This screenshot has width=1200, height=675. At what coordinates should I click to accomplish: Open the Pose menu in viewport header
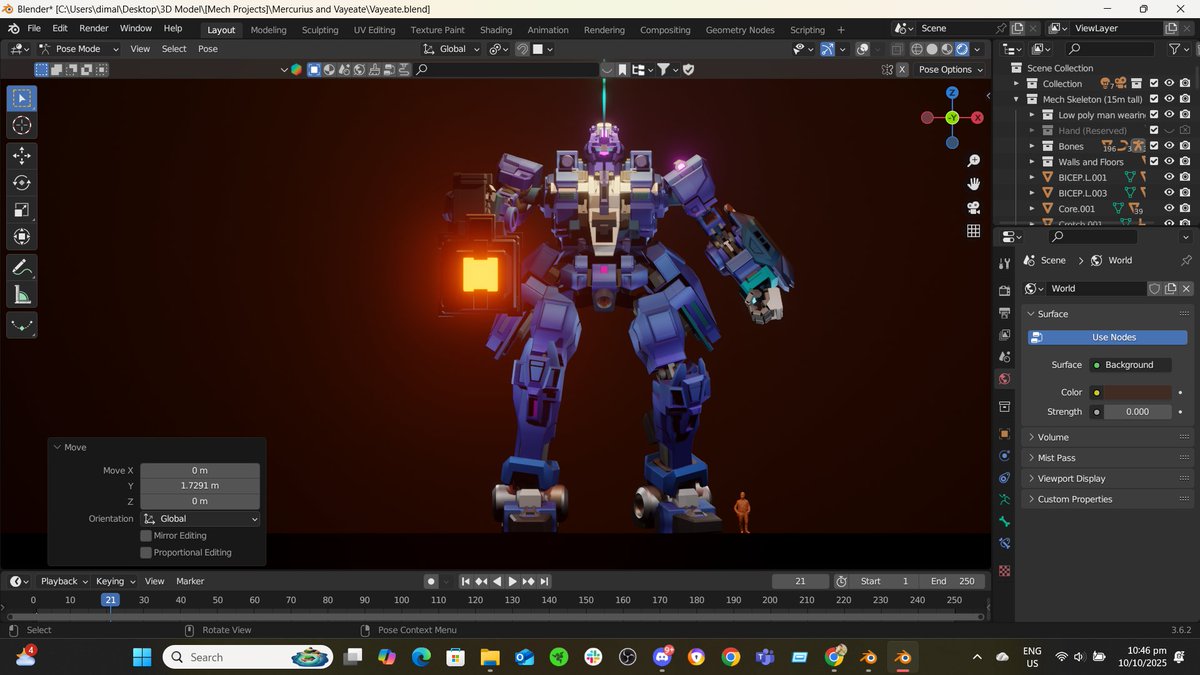pyautogui.click(x=208, y=49)
